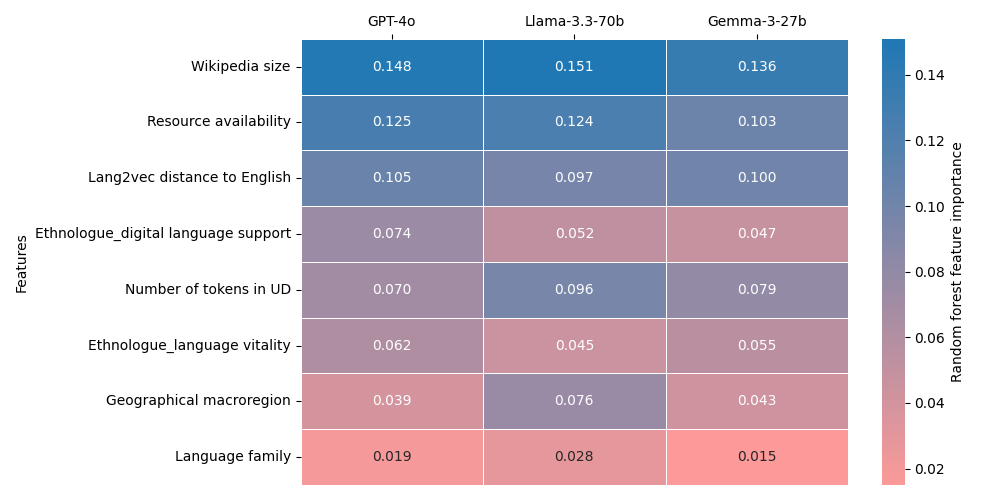Click the Random forest feature importance label

pos(957,262)
